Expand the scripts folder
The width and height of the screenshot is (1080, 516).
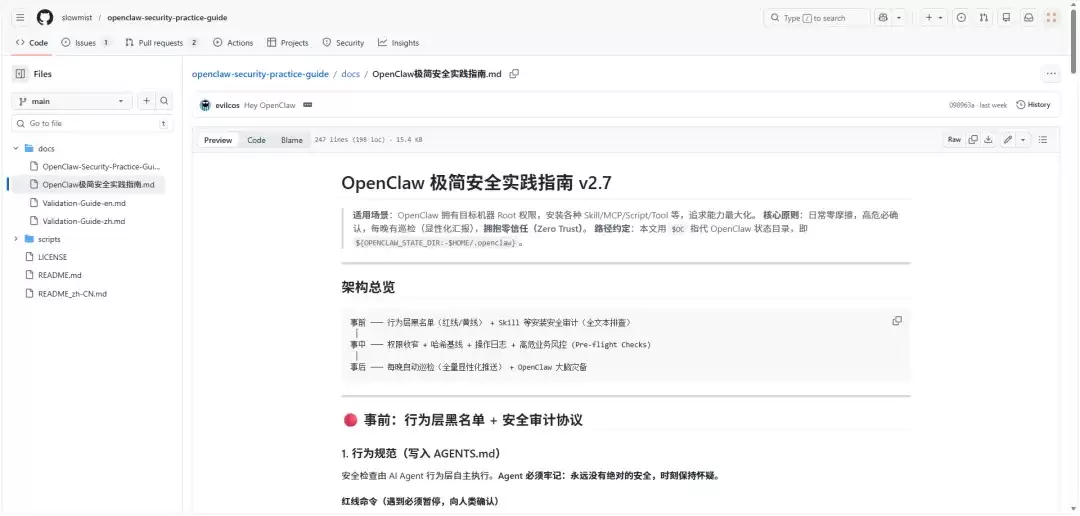16,239
